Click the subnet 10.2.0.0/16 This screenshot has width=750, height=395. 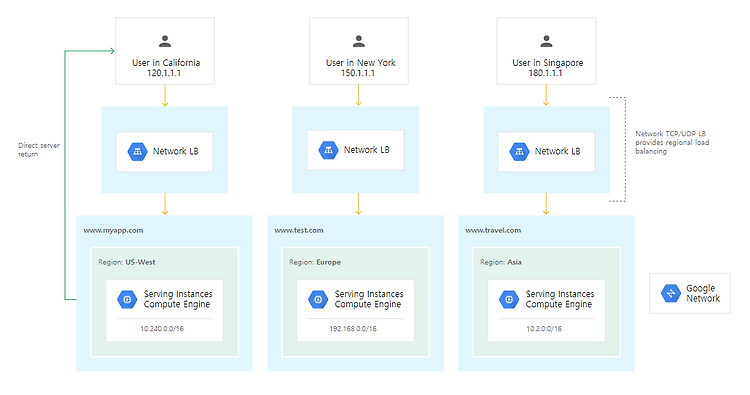pyautogui.click(x=544, y=329)
